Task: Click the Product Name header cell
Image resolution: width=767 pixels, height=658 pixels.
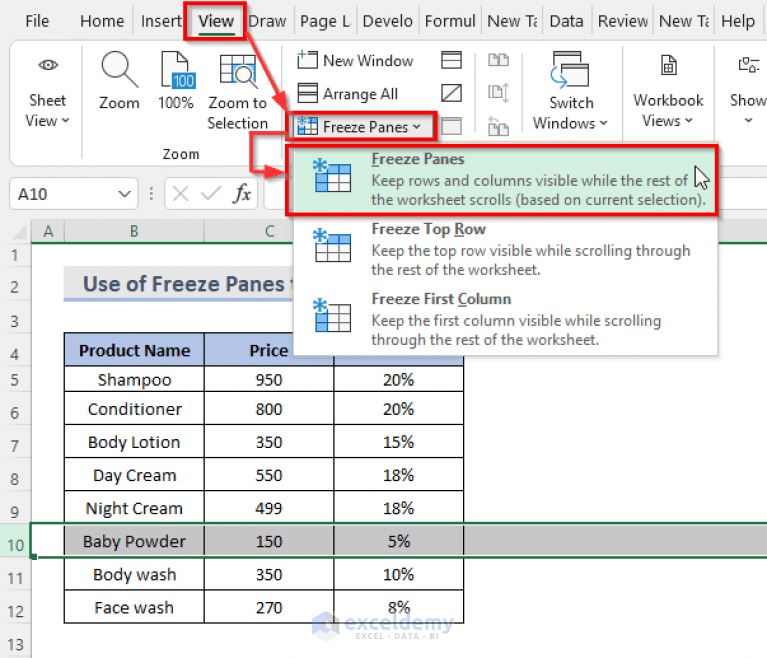Action: coord(134,350)
